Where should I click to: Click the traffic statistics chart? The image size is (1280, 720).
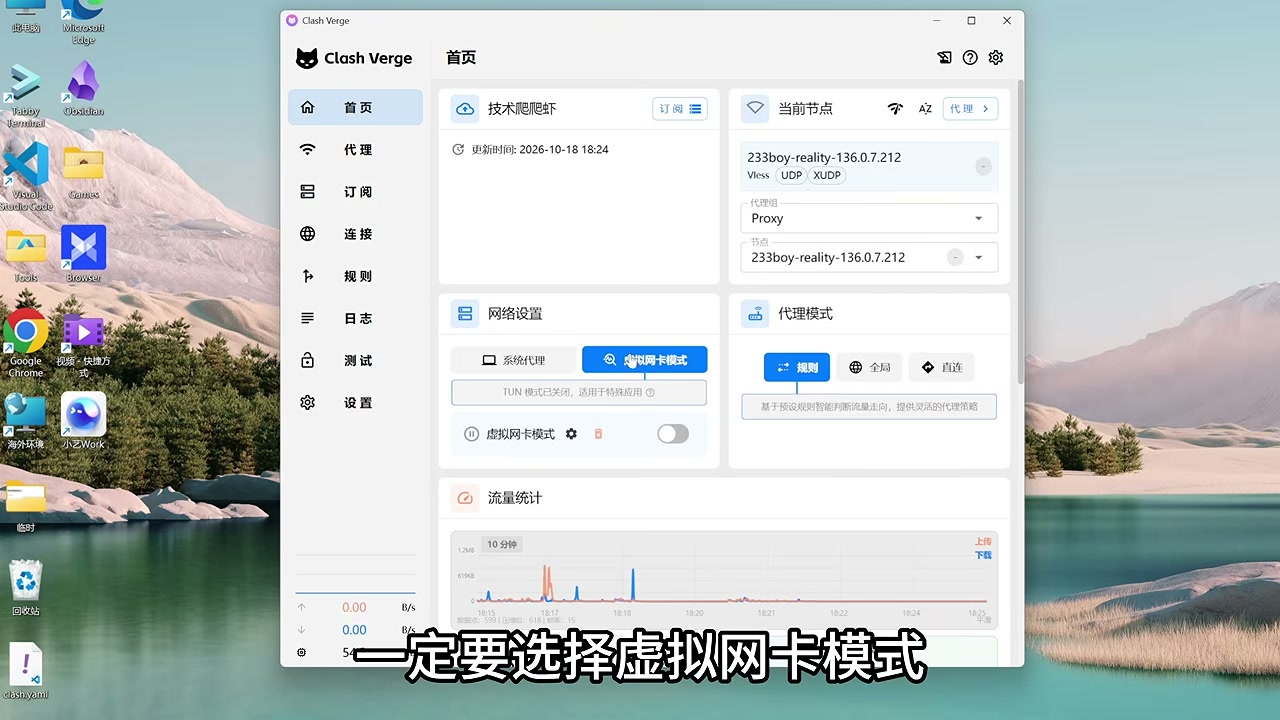click(x=724, y=580)
